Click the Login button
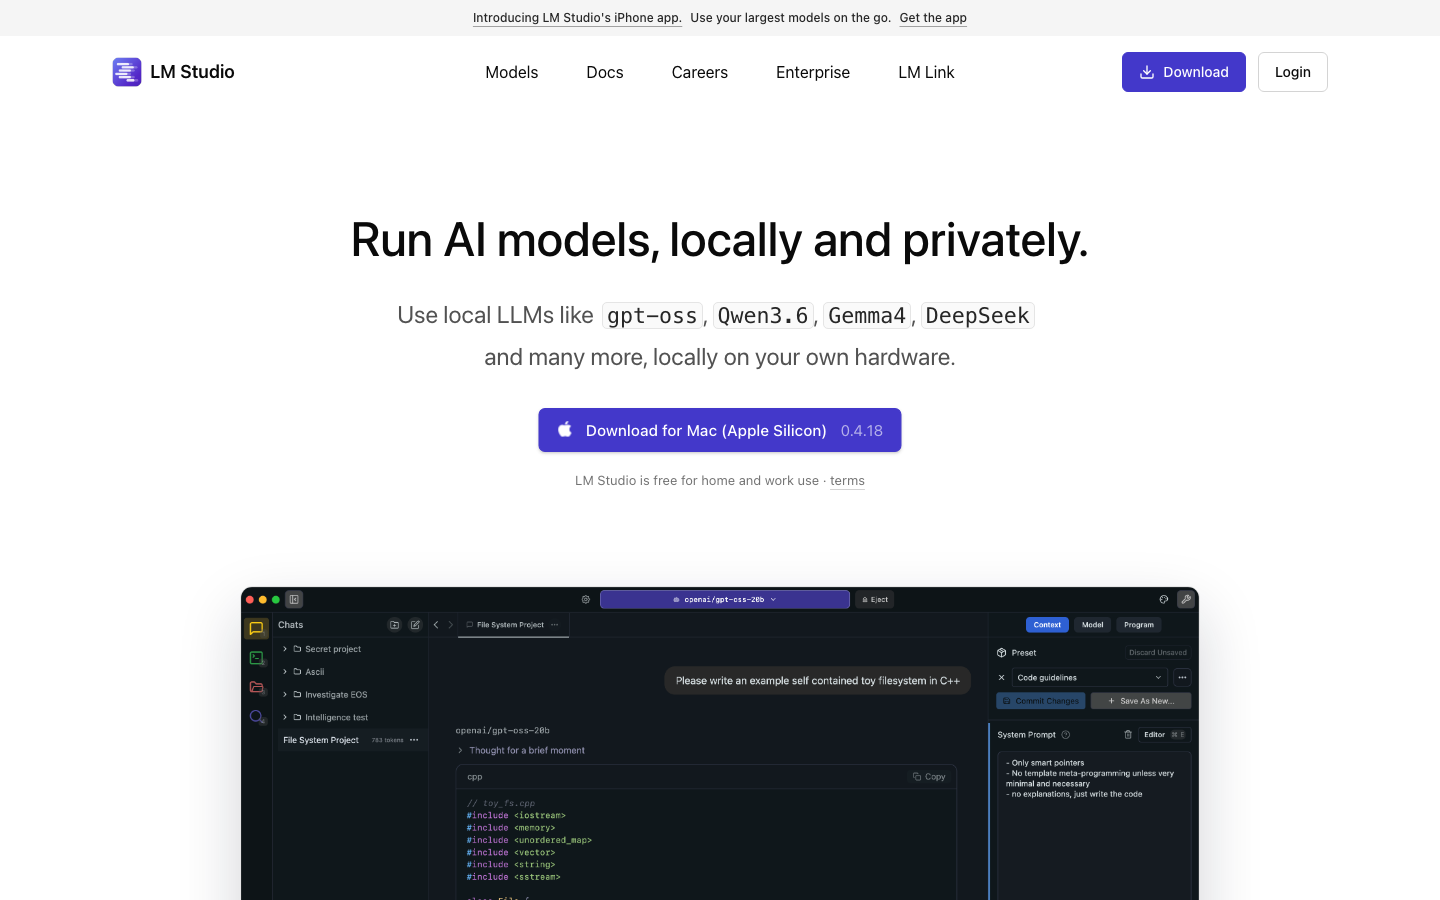Image resolution: width=1440 pixels, height=900 pixels. 1293,72
